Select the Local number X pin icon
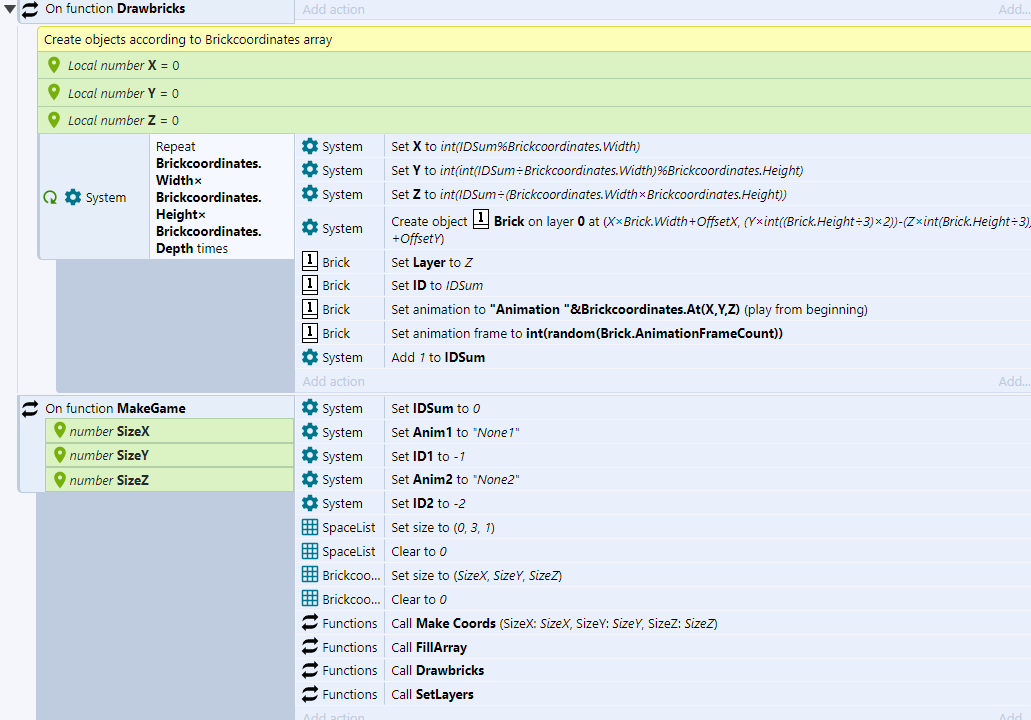1031x720 pixels. click(x=54, y=65)
